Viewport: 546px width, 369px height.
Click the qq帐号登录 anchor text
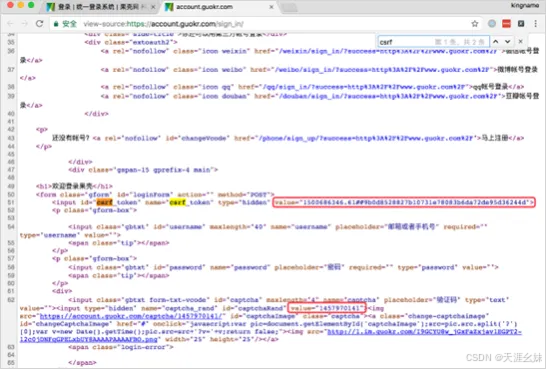(490, 87)
